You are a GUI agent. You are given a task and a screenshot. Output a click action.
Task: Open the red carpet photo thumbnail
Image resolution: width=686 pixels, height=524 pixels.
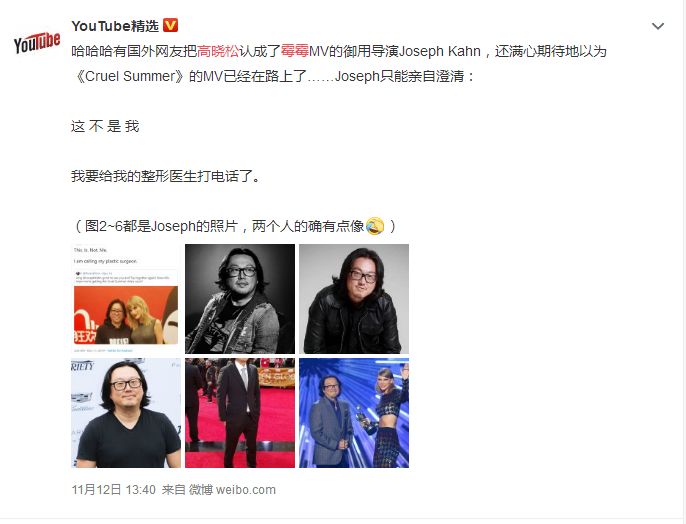tap(240, 413)
